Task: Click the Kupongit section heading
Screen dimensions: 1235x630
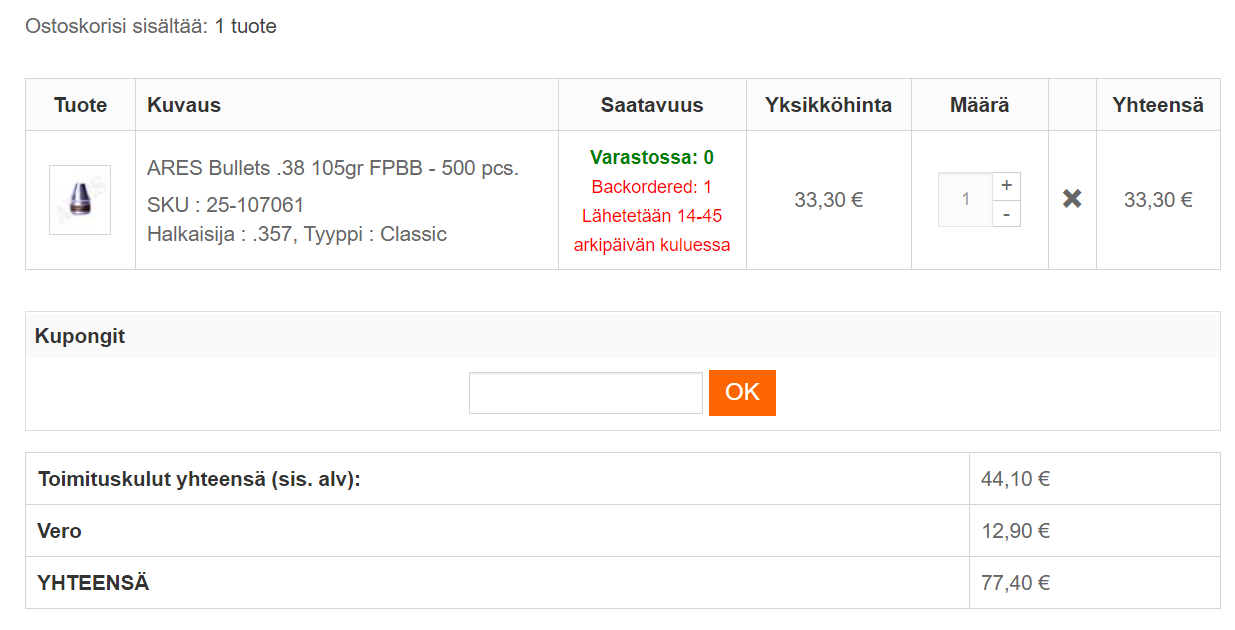Action: 80,336
